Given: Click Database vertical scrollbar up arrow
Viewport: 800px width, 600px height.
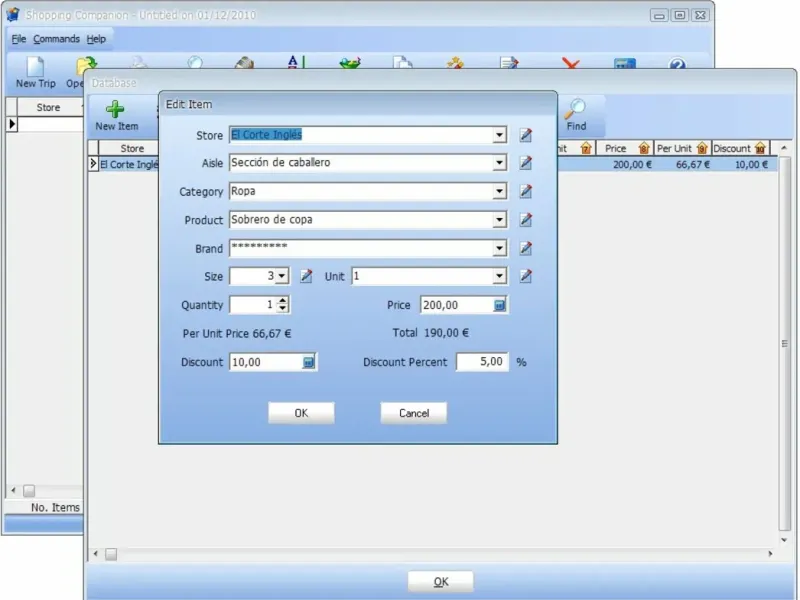Looking at the screenshot, I should 784,148.
